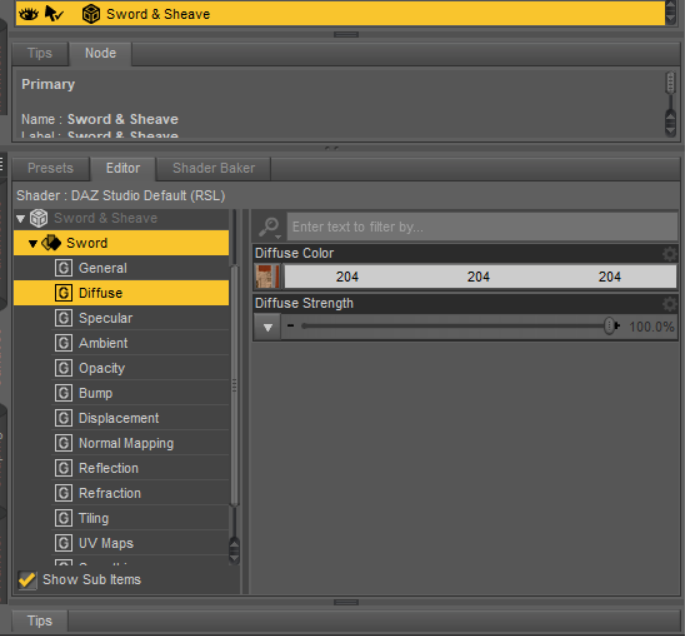Screen dimensions: 685x636
Task: Click the G icon beside Opacity
Action: 64,368
